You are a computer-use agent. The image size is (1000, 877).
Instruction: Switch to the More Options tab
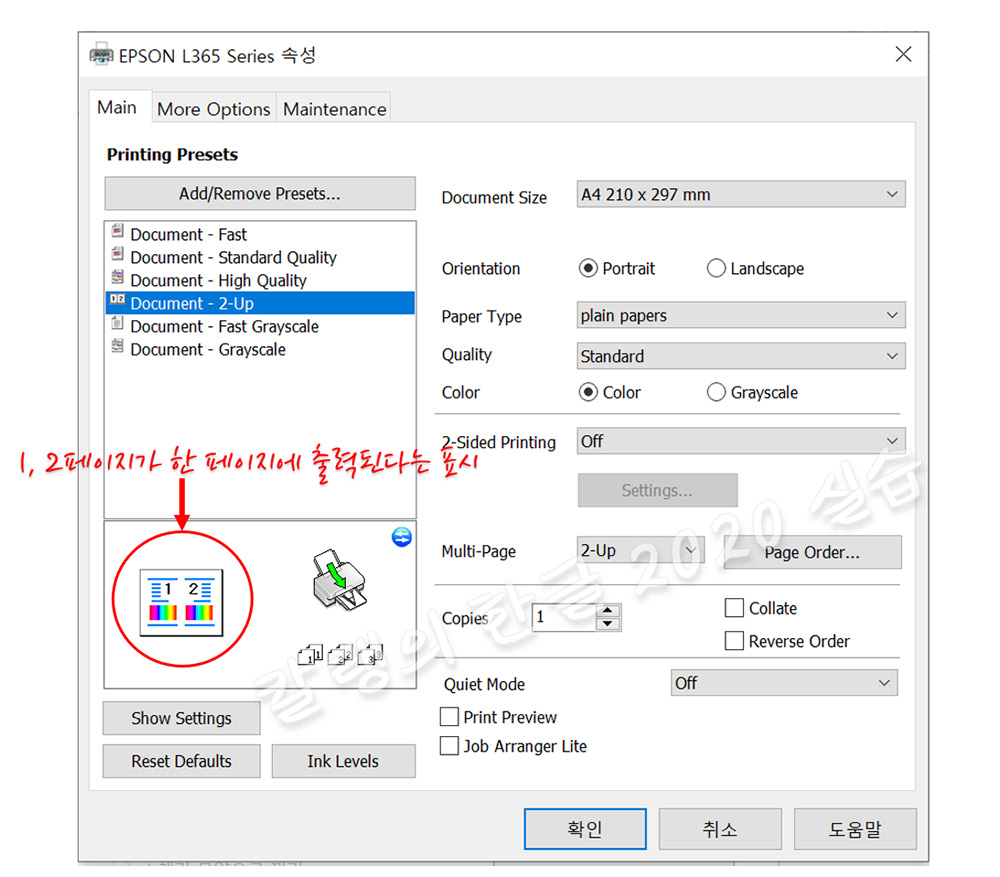pos(214,109)
